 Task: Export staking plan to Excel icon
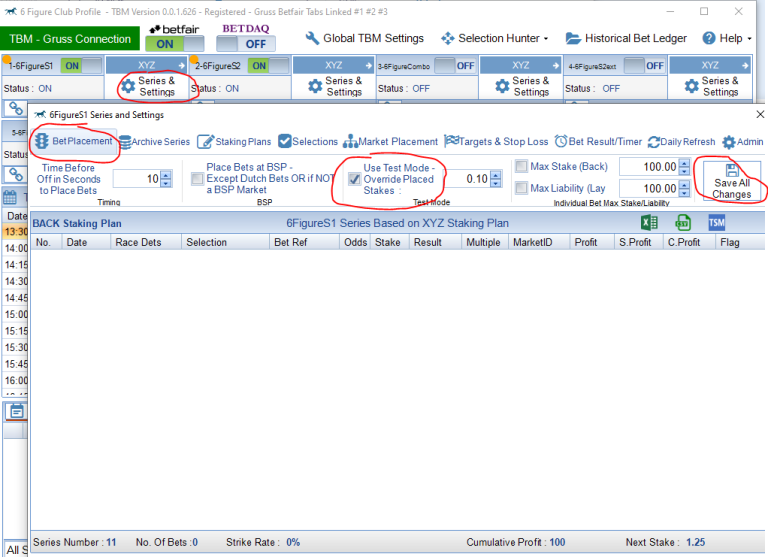tap(649, 222)
